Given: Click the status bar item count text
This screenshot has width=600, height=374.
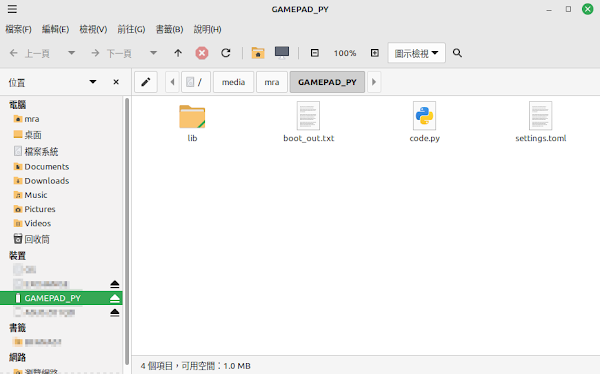Looking at the screenshot, I should (x=195, y=366).
